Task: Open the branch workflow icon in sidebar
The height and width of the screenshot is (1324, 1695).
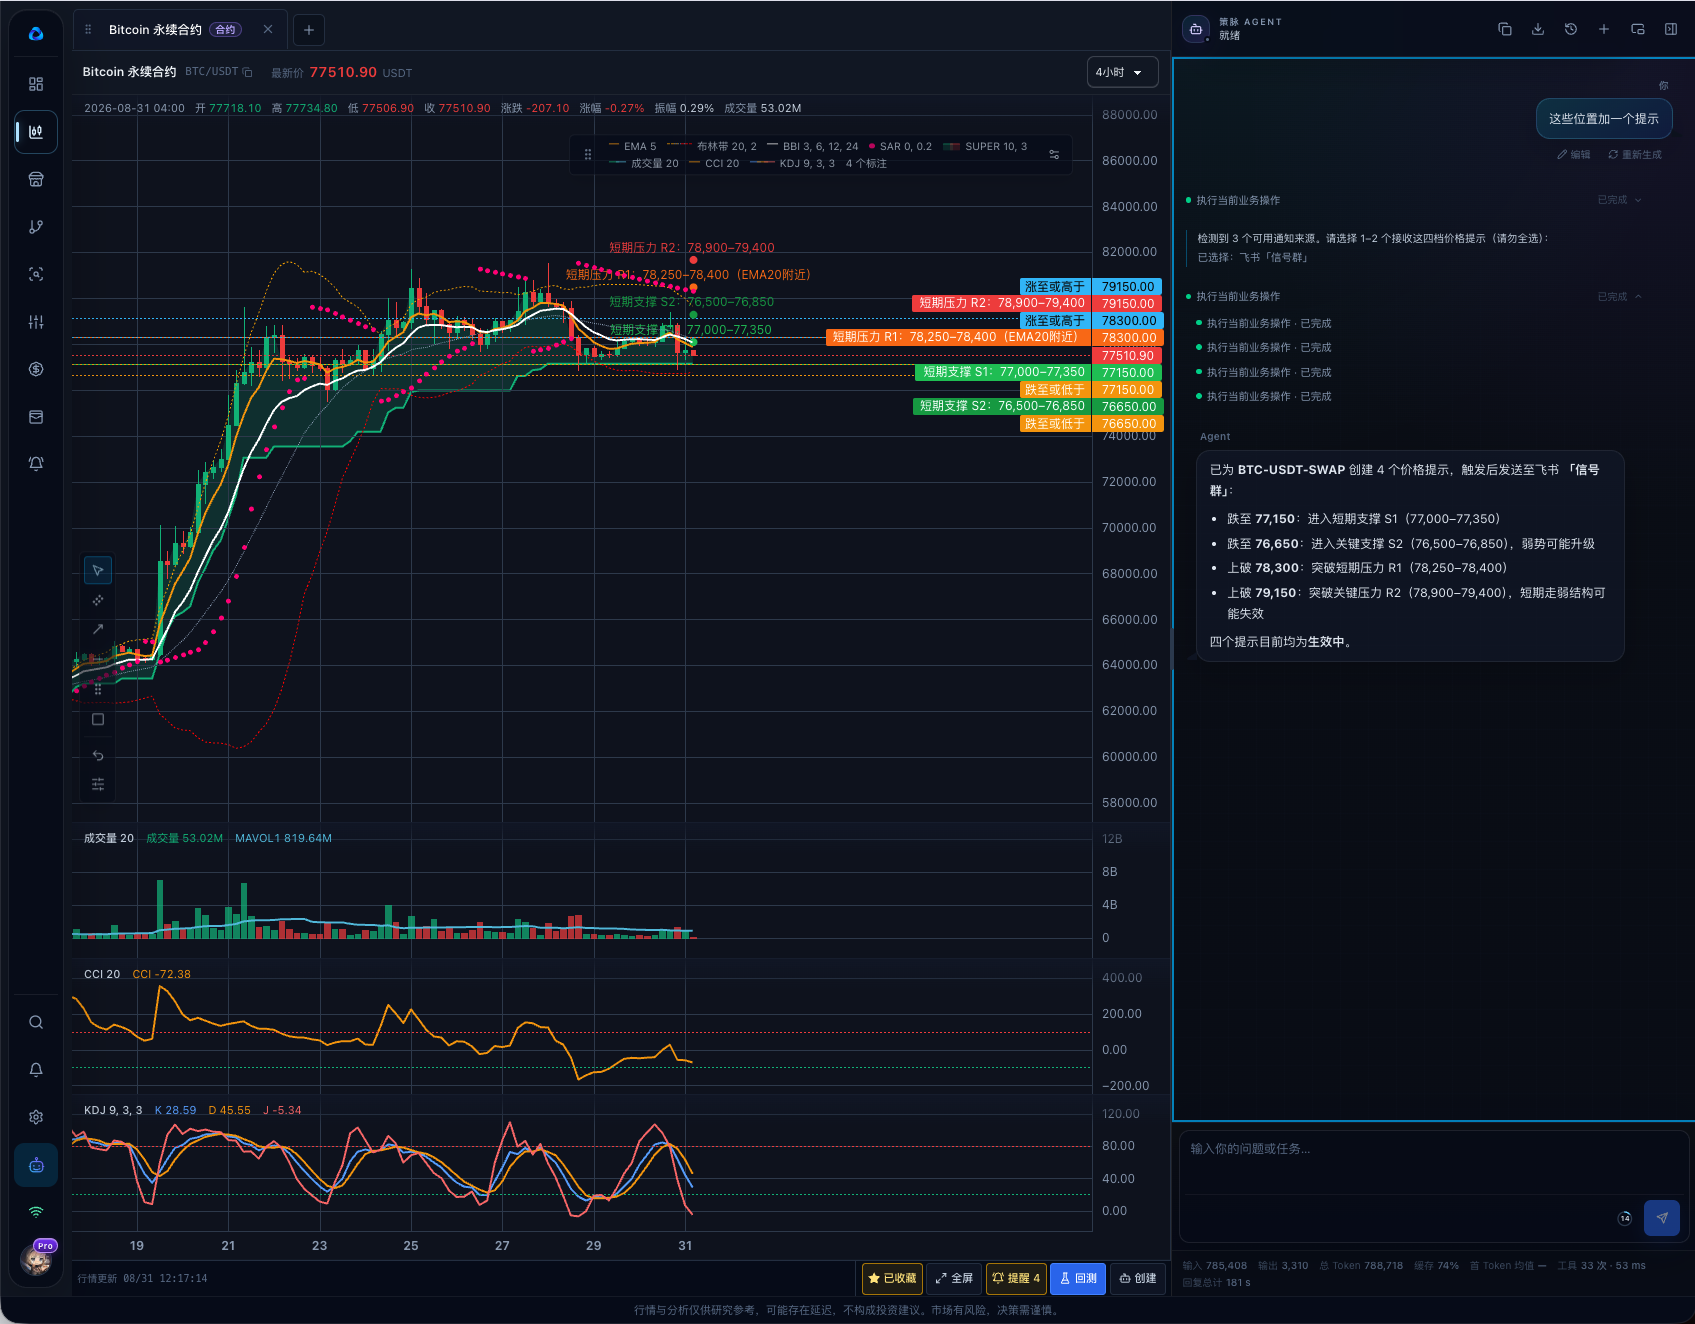Action: 36,227
